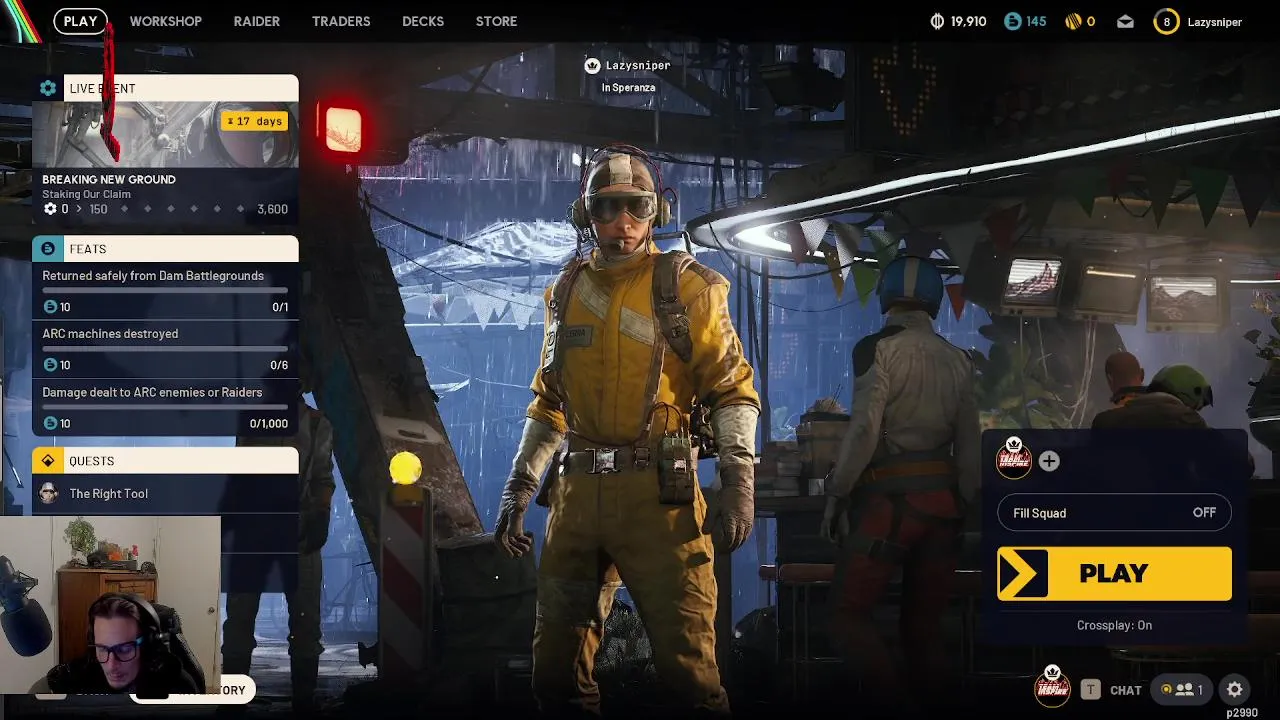Open the mail inbox icon

pos(1125,22)
